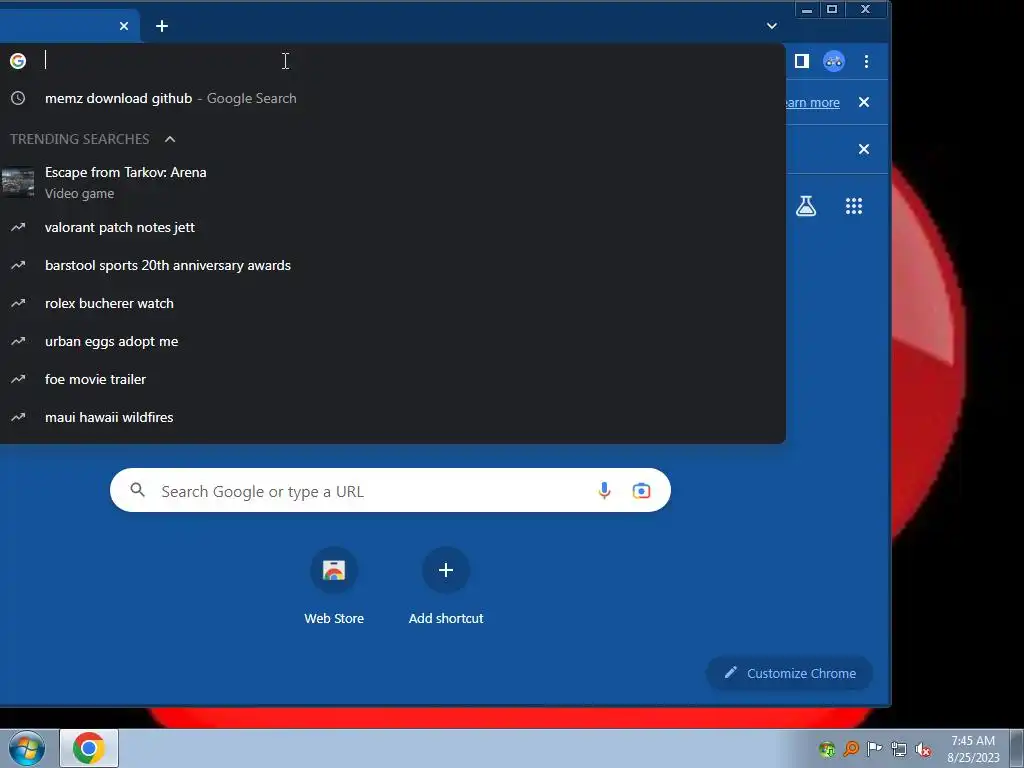The height and width of the screenshot is (768, 1024).
Task: Click the Chrome taskbar icon
Action: pos(89,748)
